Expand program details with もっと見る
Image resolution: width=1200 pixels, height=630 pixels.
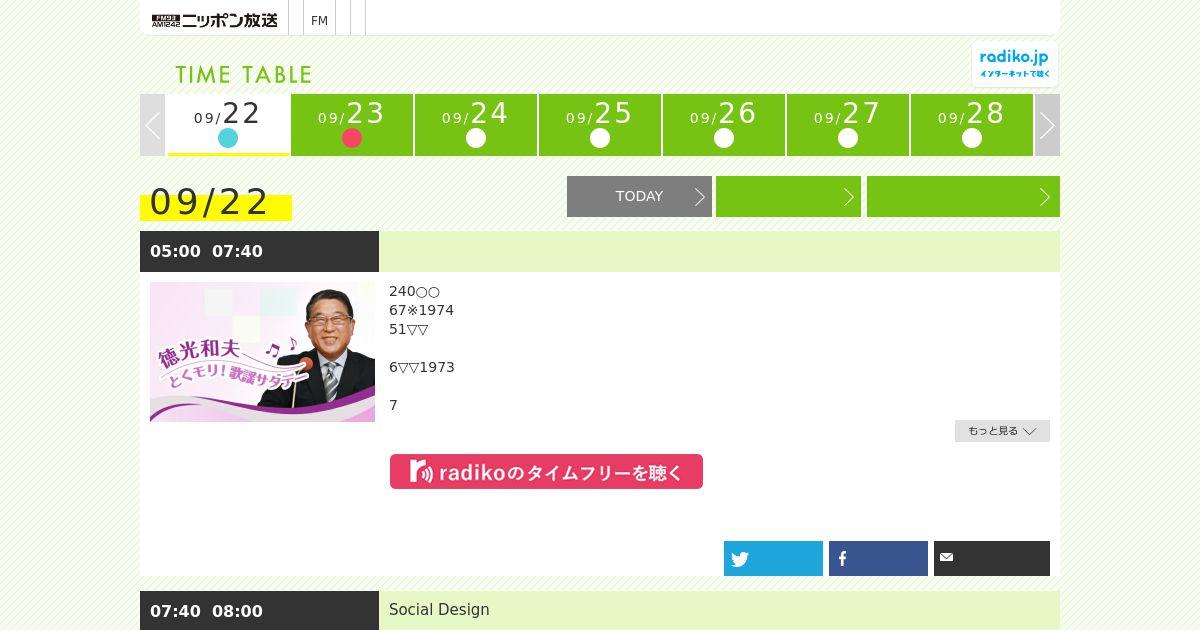tap(1002, 431)
